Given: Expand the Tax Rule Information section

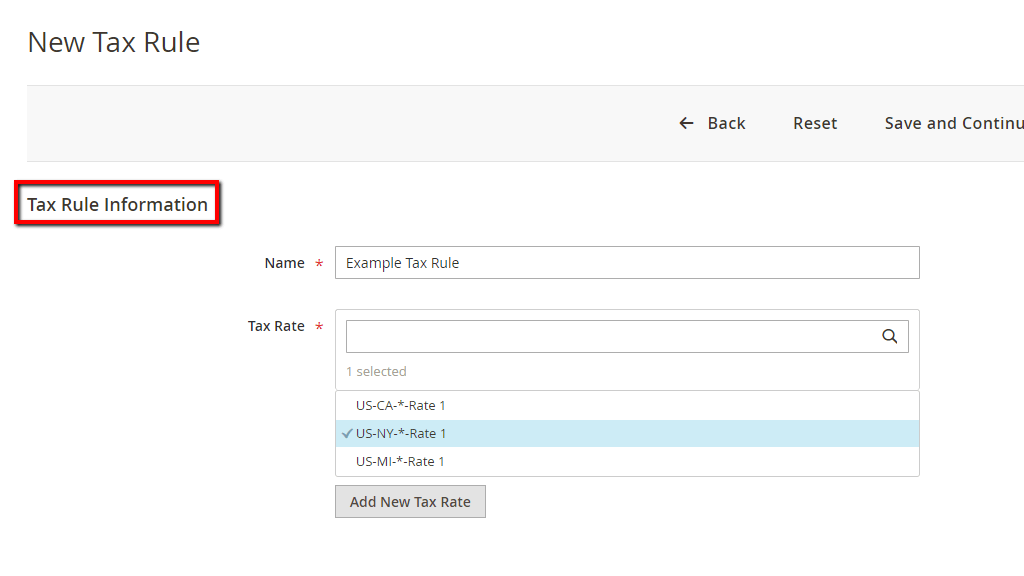Looking at the screenshot, I should click(117, 203).
